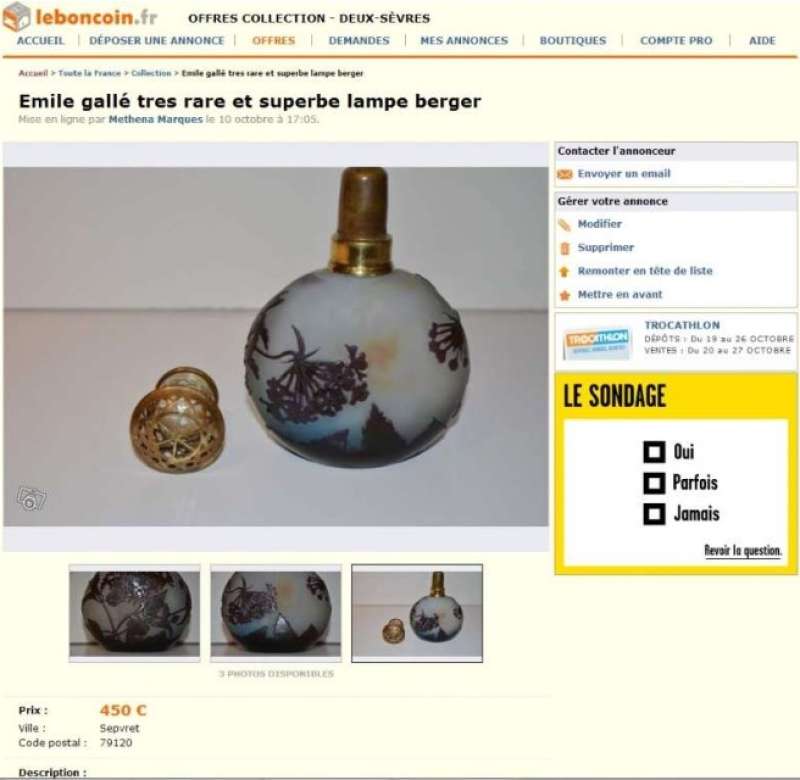Screen dimensions: 800x780
Task: Open the Déposer une annonce menu item
Action: (157, 41)
